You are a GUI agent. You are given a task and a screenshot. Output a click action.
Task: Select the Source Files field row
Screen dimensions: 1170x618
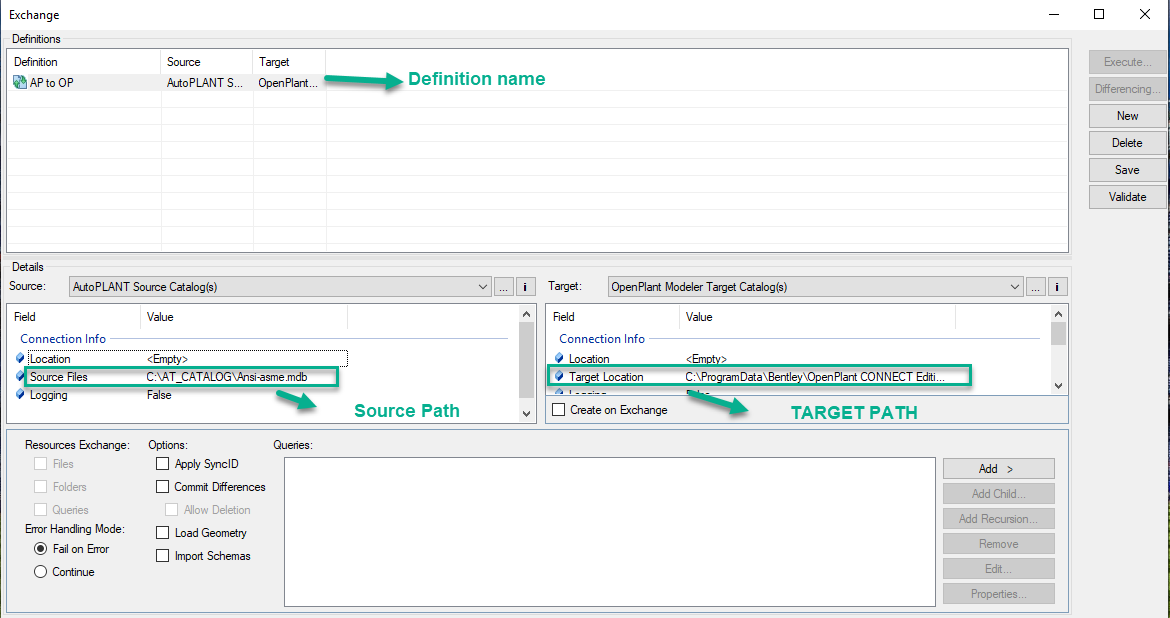coord(182,377)
